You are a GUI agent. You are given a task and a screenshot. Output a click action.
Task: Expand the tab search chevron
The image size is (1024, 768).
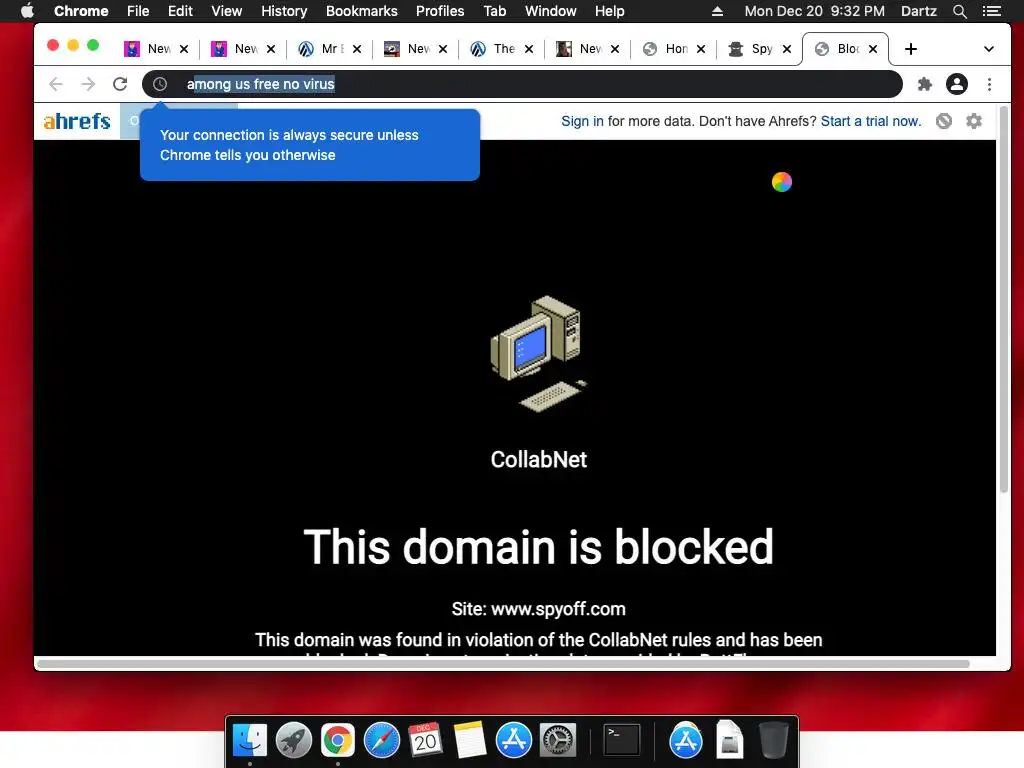989,49
